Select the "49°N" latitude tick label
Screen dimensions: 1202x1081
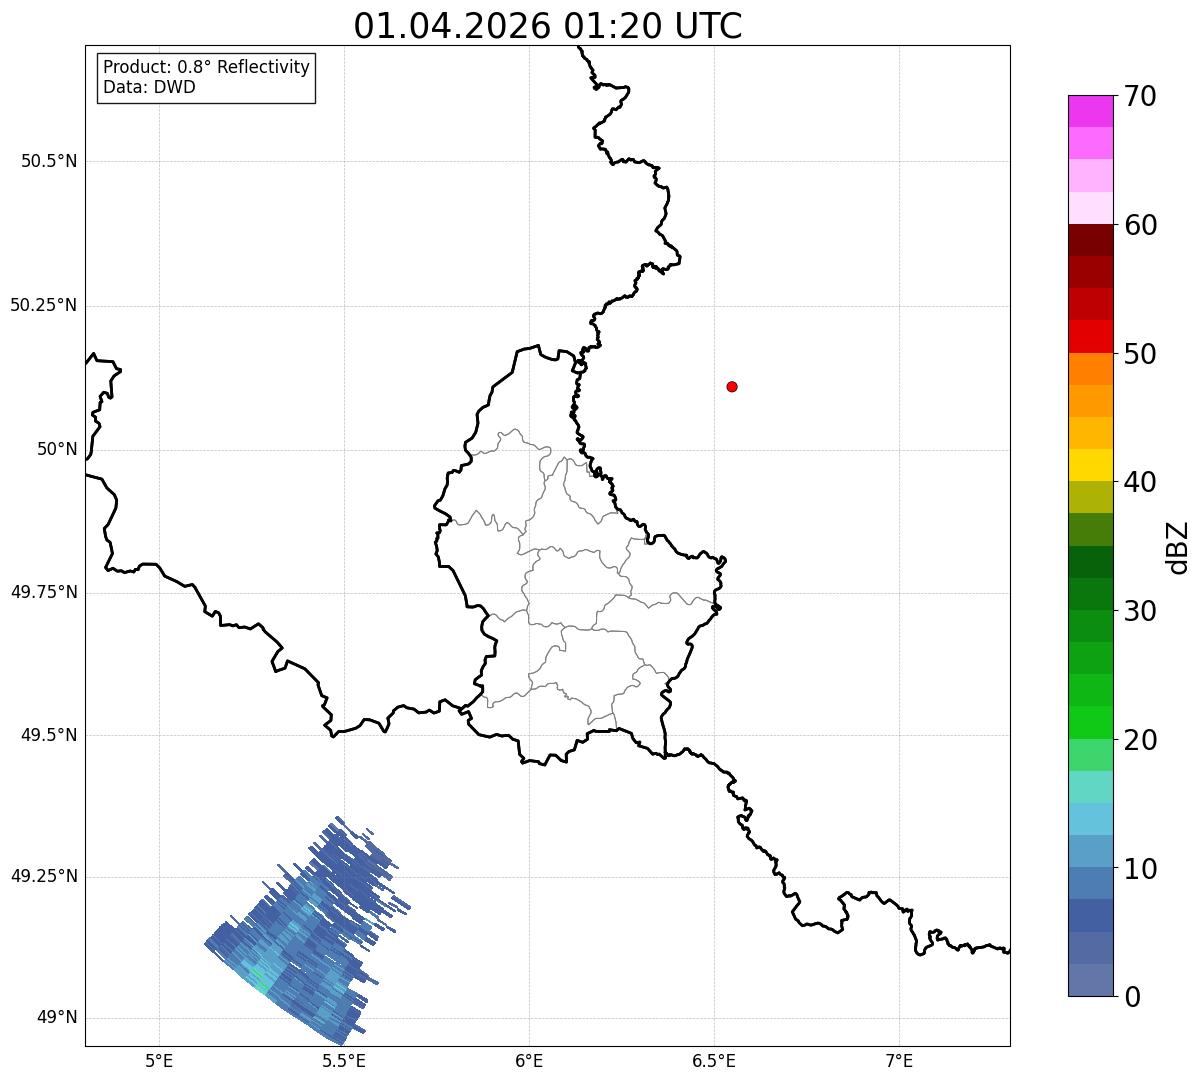(57, 1018)
